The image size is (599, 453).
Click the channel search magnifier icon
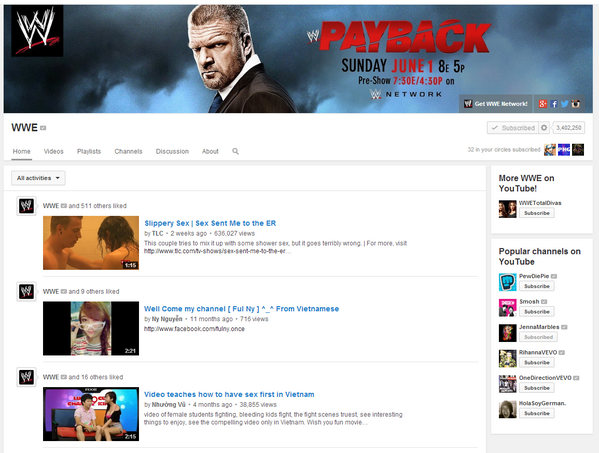[235, 151]
